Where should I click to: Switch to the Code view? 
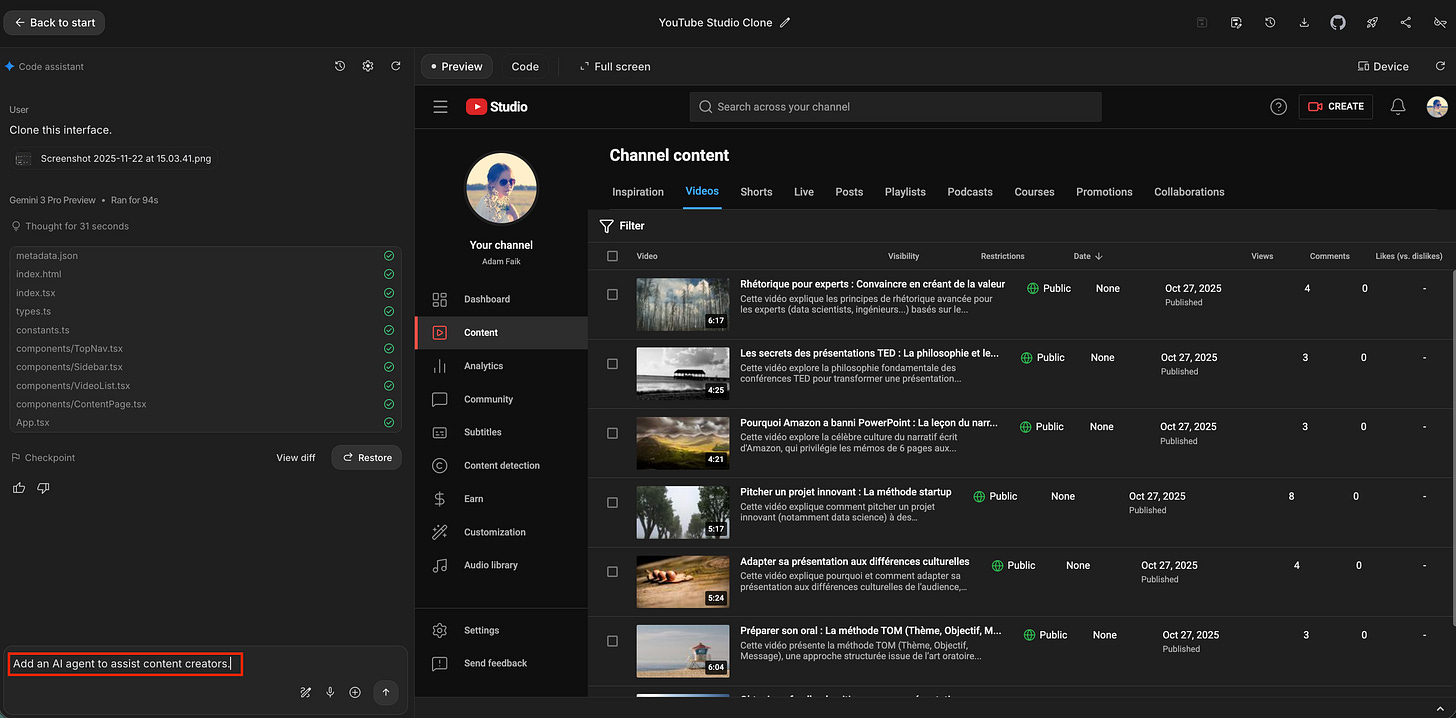[525, 66]
